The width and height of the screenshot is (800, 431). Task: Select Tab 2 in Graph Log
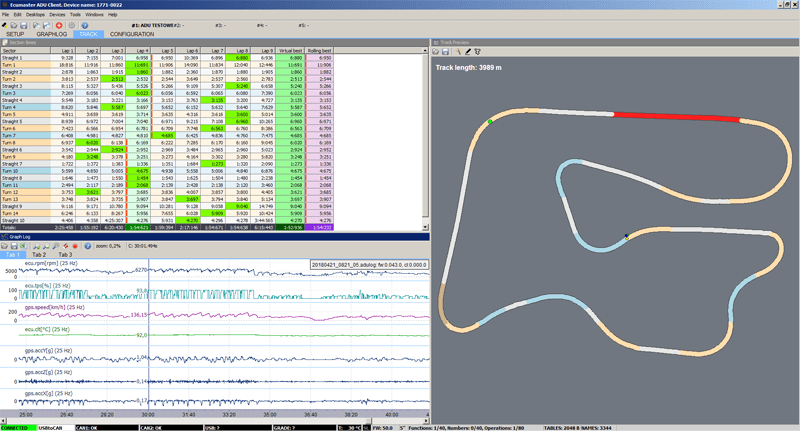(40, 255)
